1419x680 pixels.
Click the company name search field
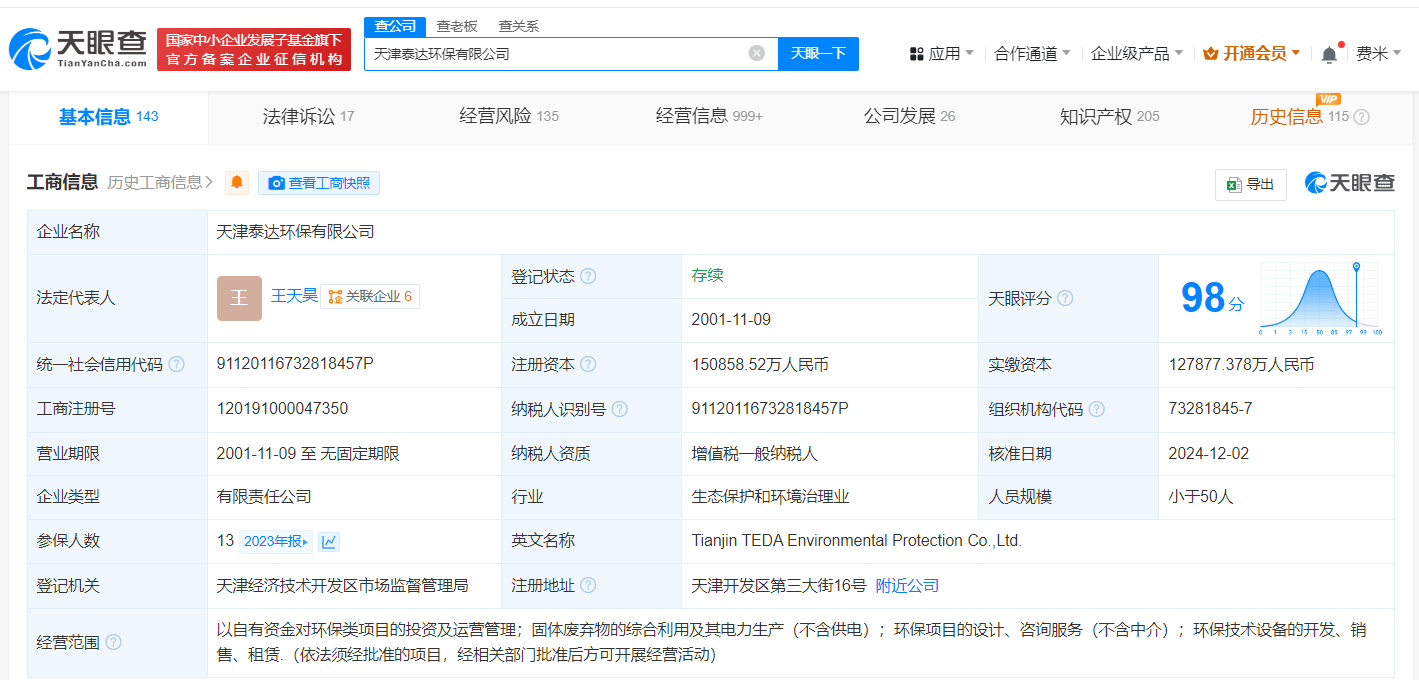(x=555, y=53)
